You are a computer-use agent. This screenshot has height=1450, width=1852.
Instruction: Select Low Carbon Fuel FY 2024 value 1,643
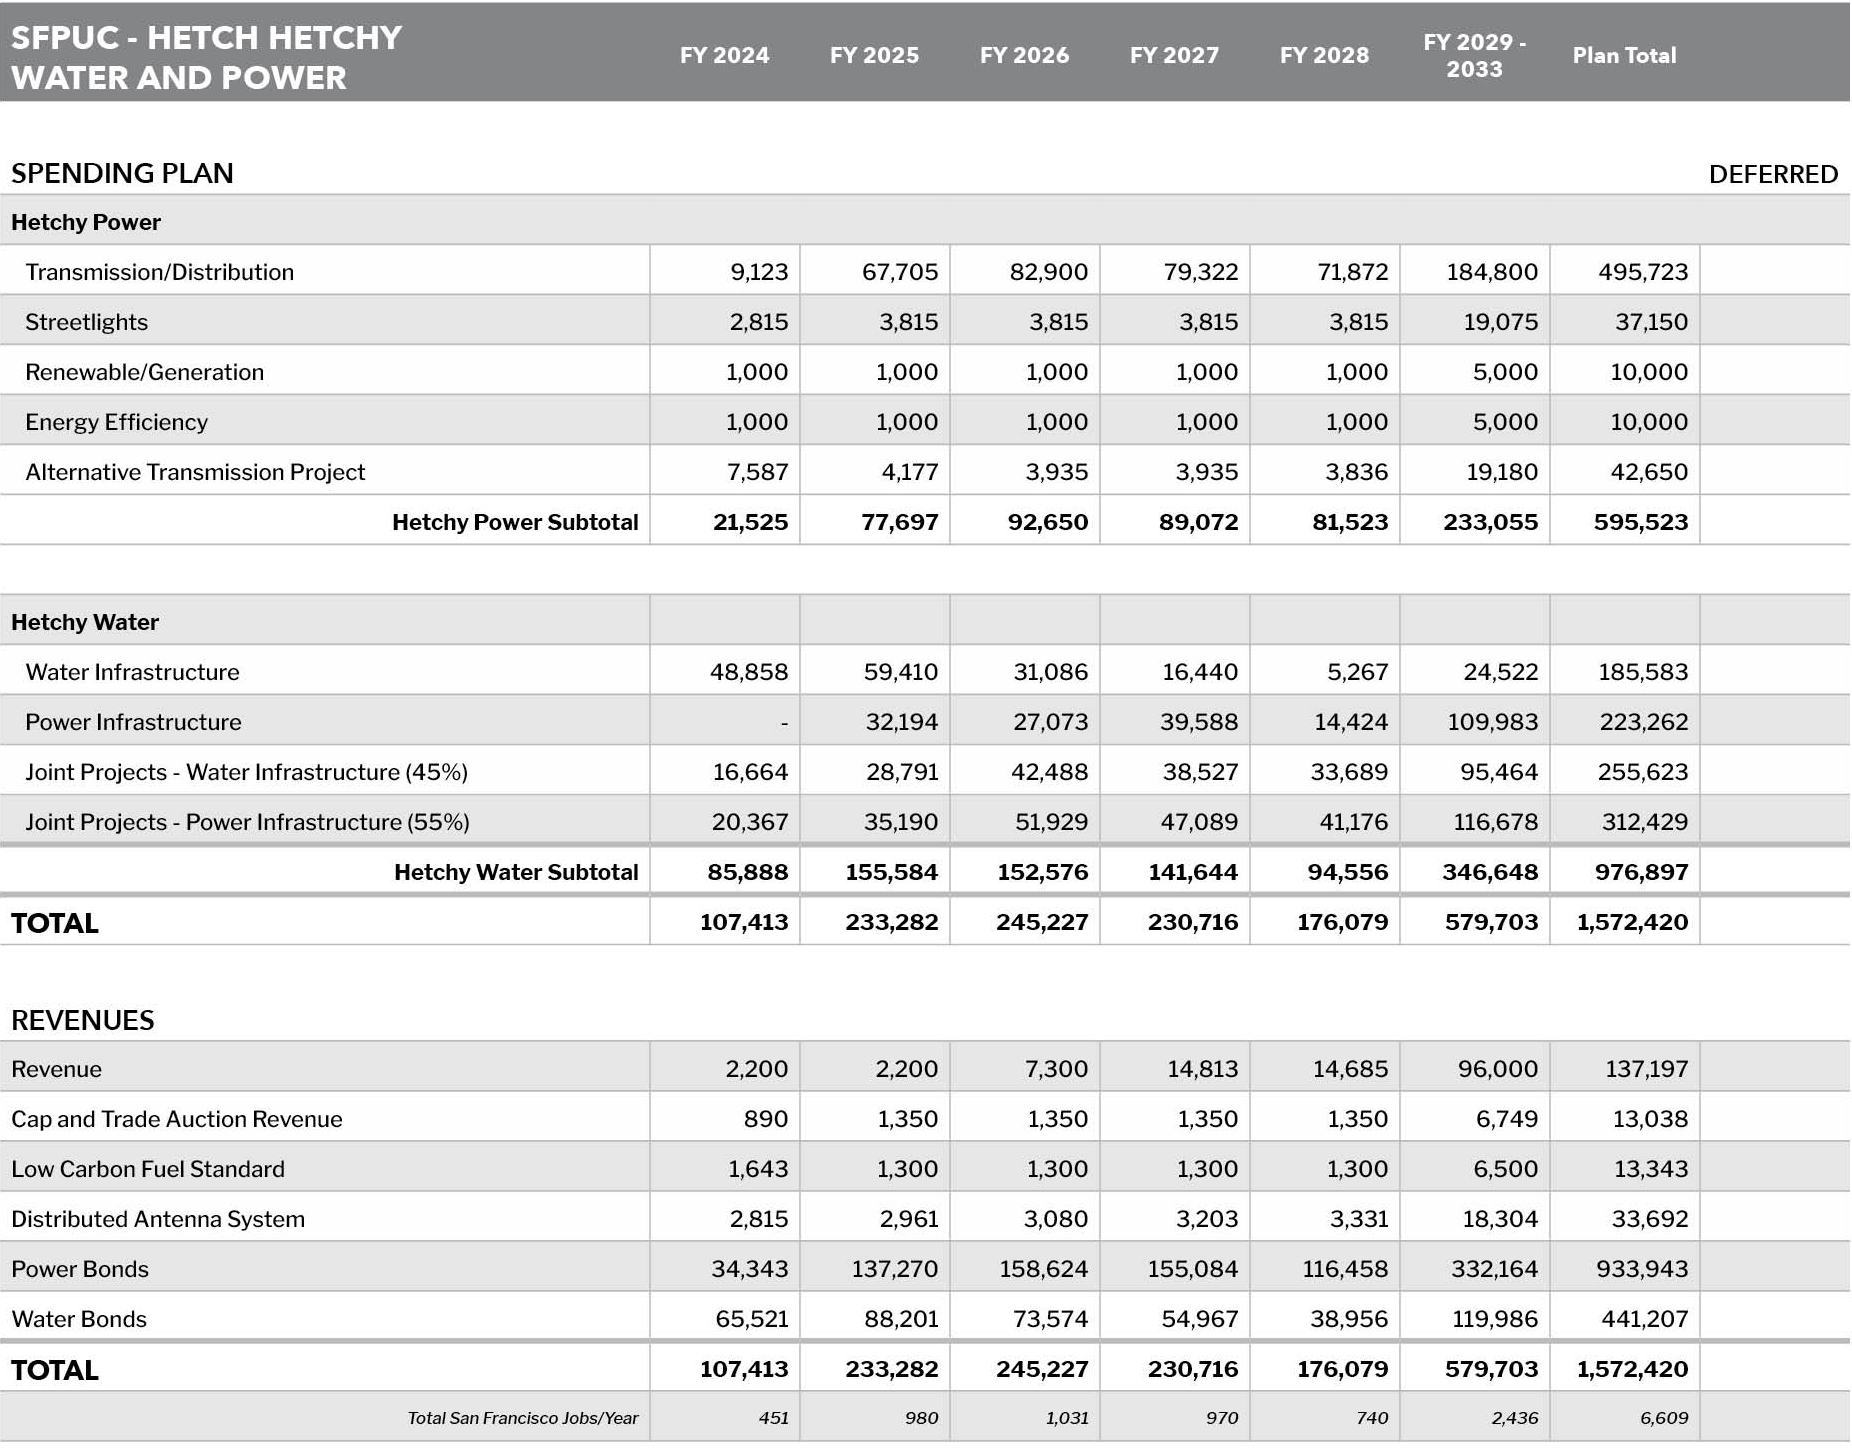(x=758, y=1169)
